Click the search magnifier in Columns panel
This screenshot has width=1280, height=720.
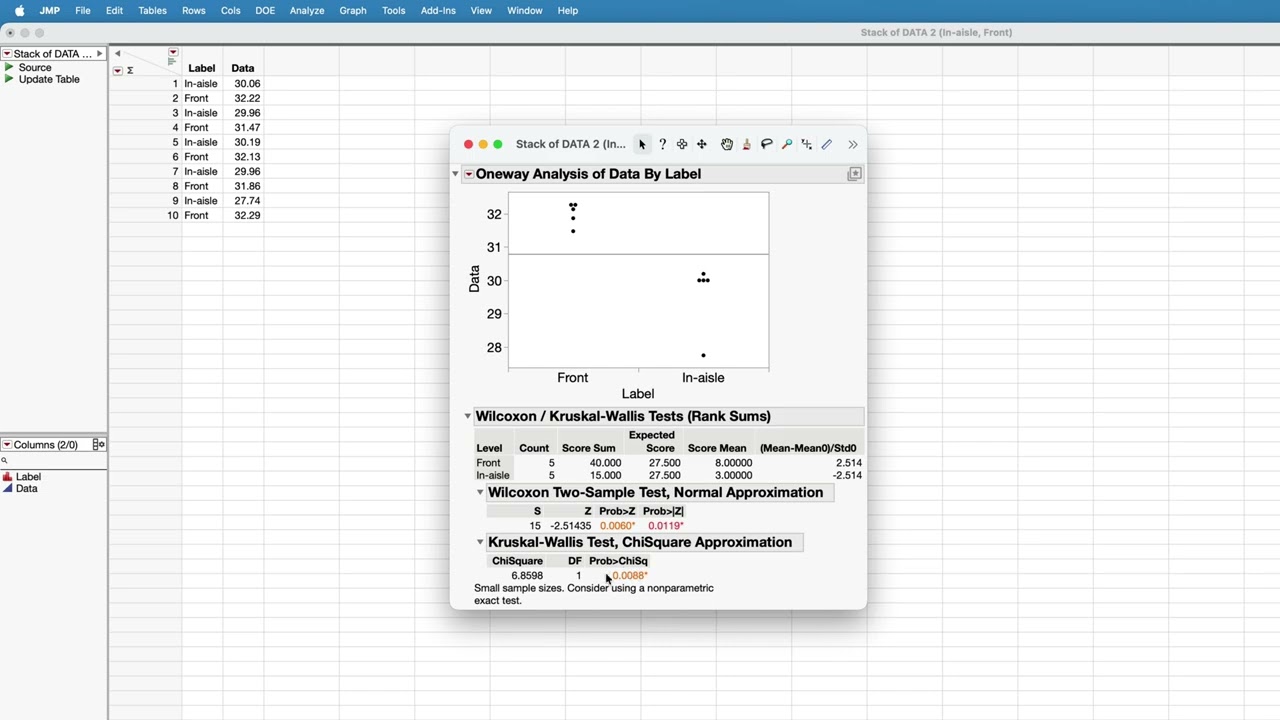pyautogui.click(x=4, y=461)
